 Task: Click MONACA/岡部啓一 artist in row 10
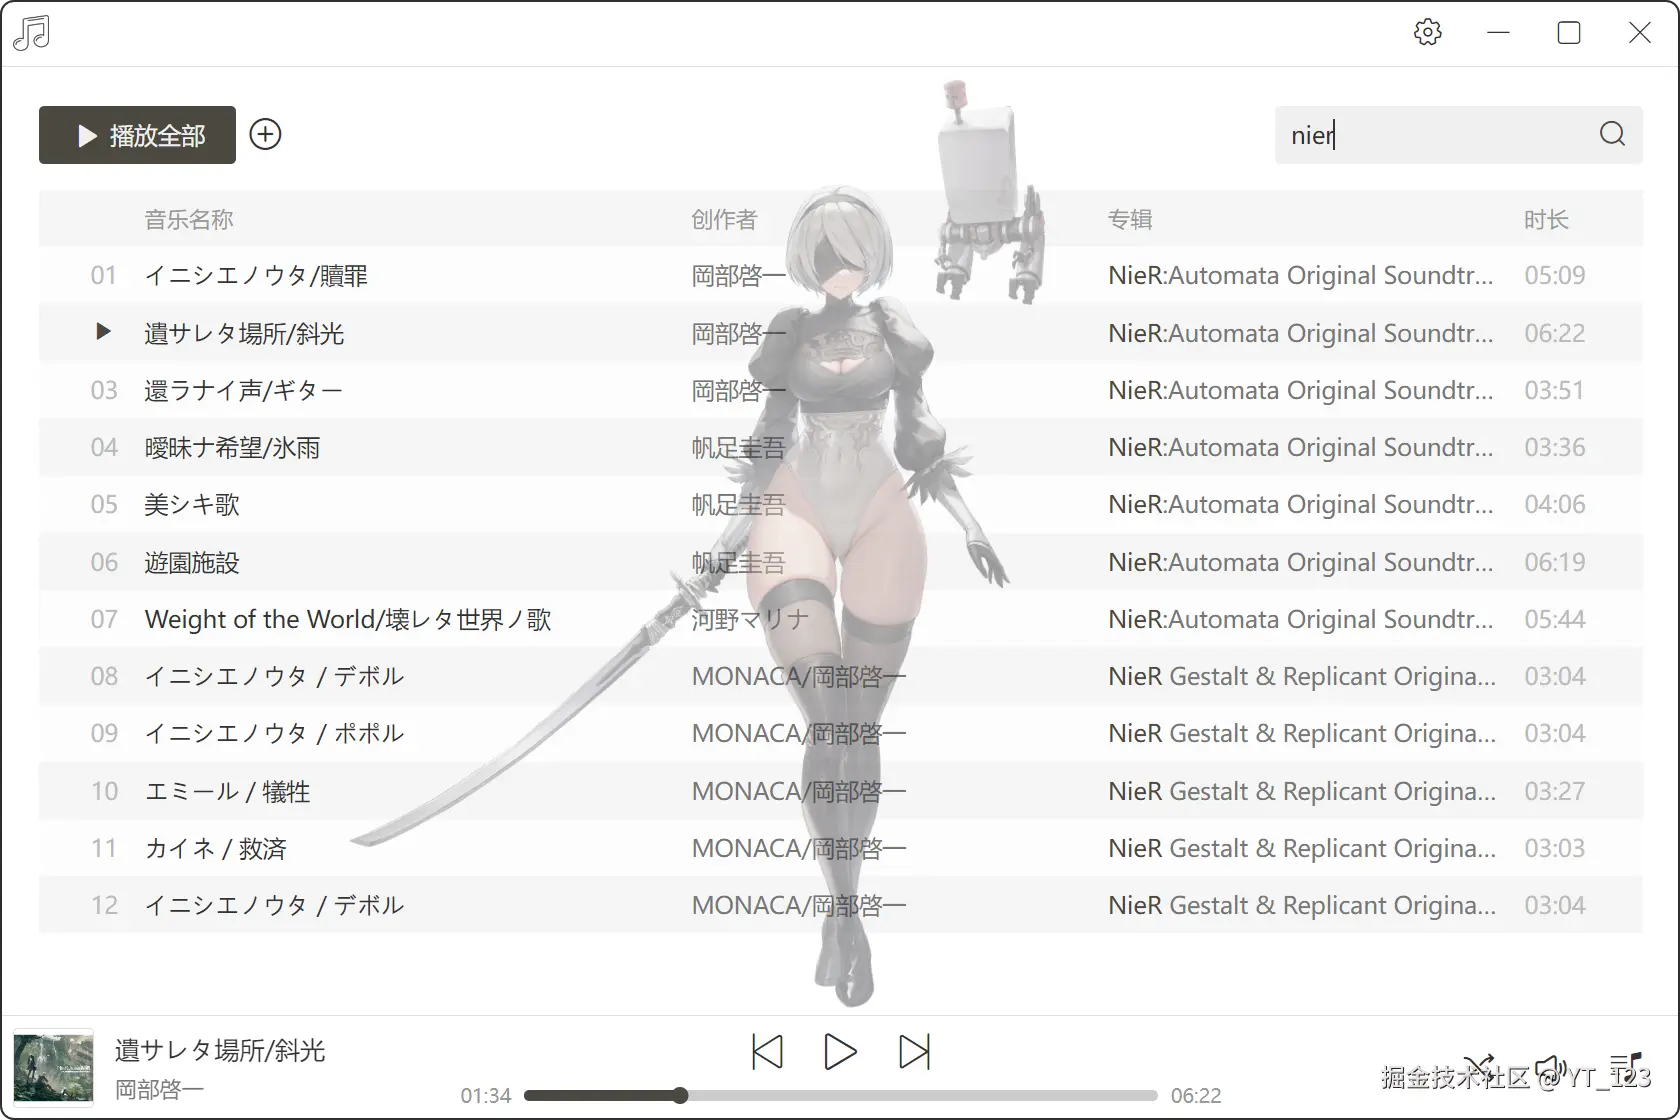coord(798,792)
